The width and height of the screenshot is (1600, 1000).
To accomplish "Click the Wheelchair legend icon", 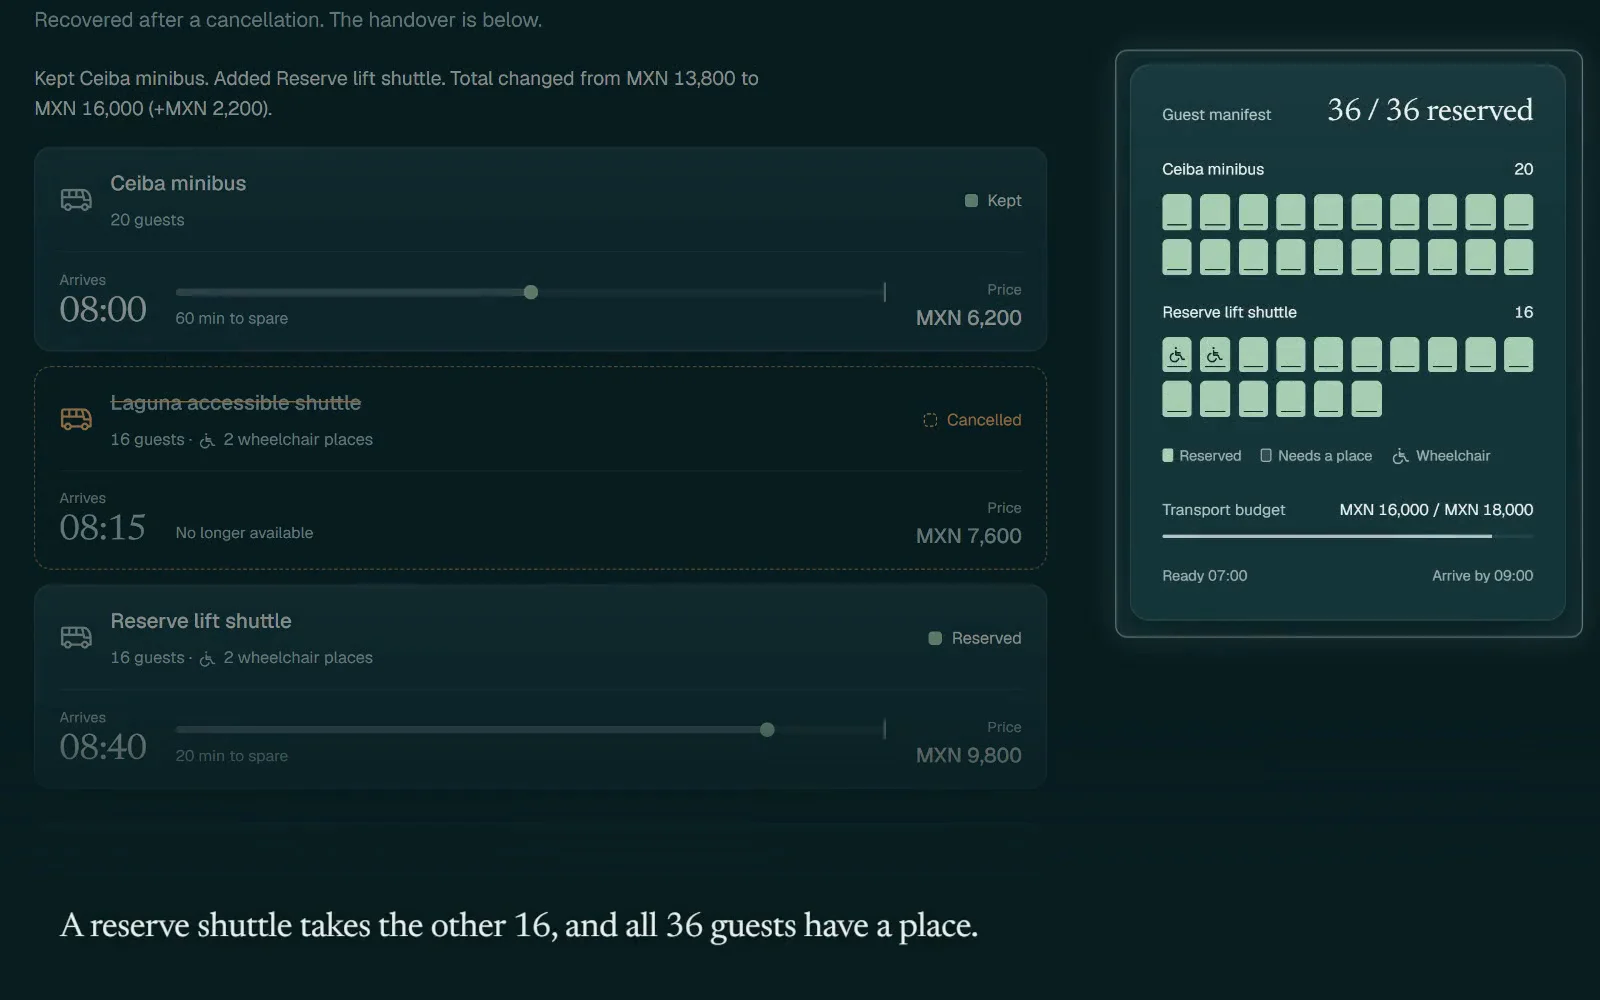I will (1400, 456).
